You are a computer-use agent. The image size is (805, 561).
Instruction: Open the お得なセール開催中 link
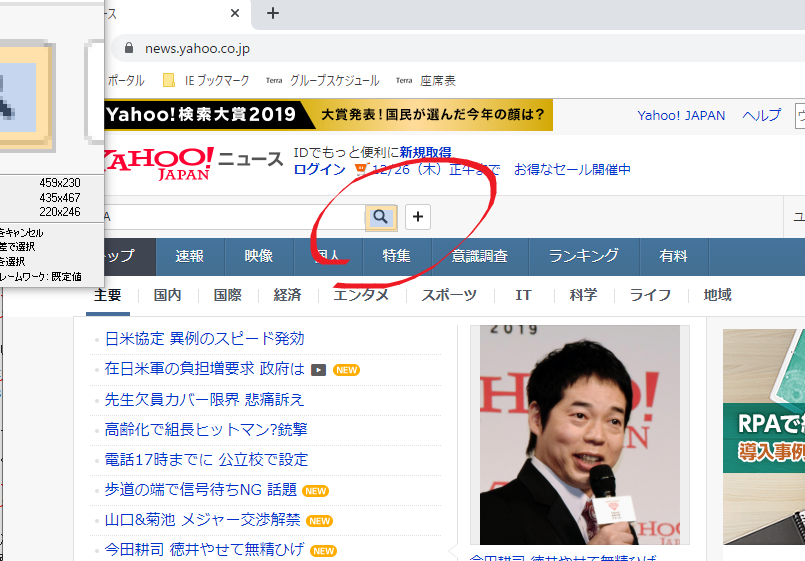tap(572, 169)
